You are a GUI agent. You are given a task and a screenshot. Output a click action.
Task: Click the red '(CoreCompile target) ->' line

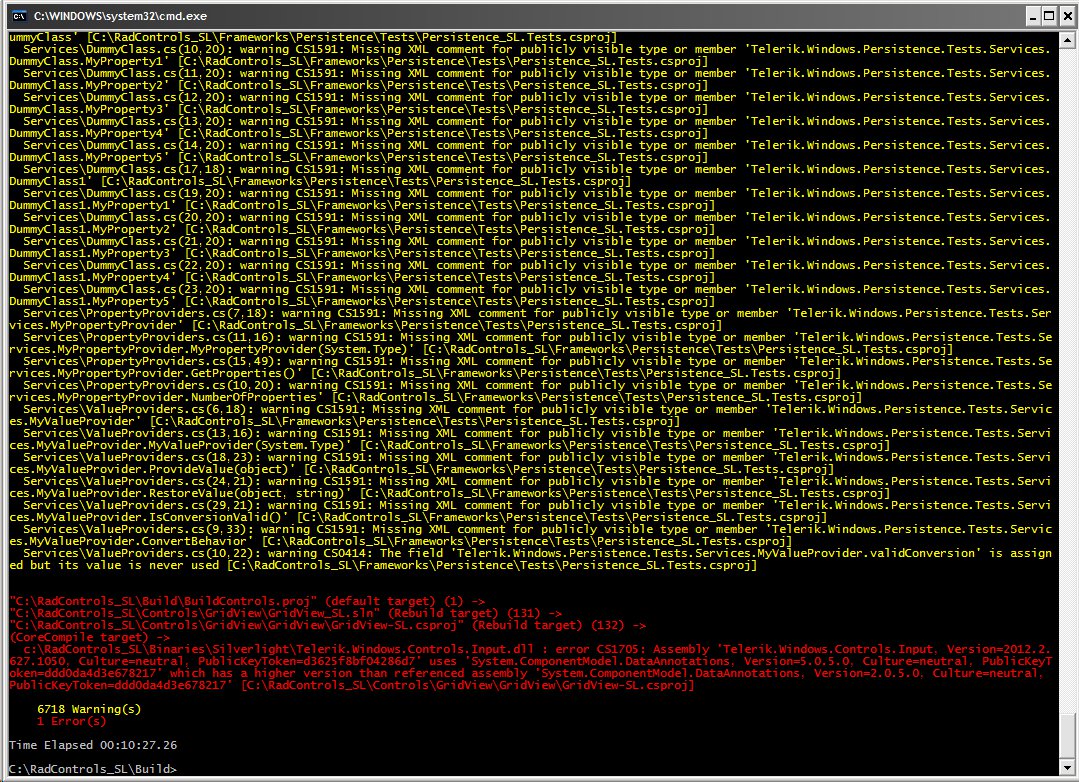(89, 637)
